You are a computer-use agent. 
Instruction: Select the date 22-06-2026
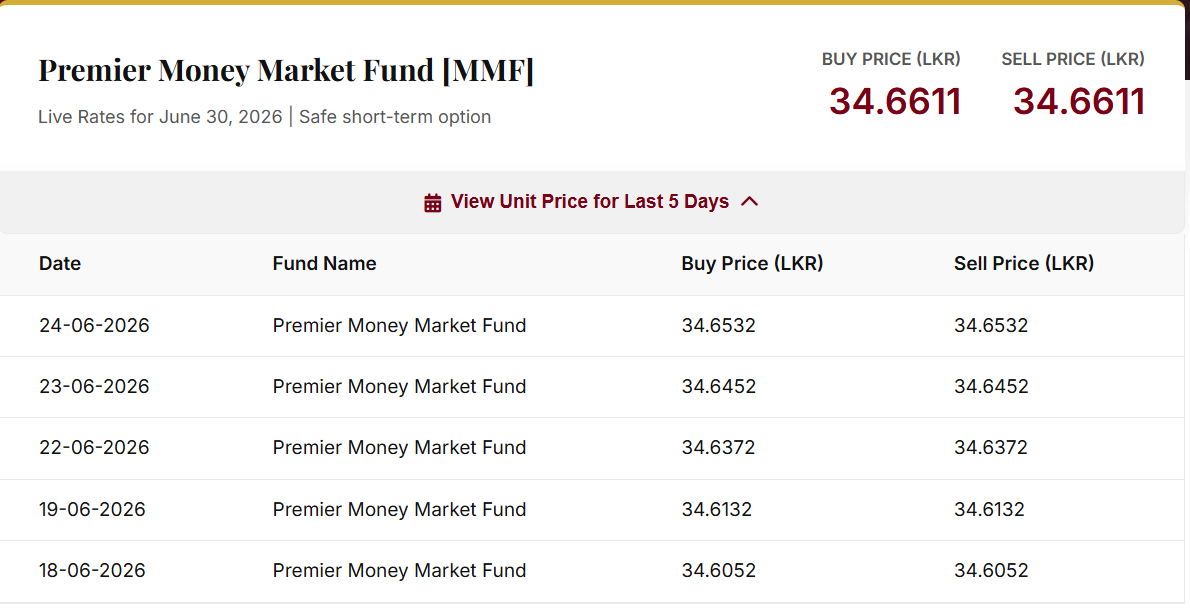tap(94, 448)
